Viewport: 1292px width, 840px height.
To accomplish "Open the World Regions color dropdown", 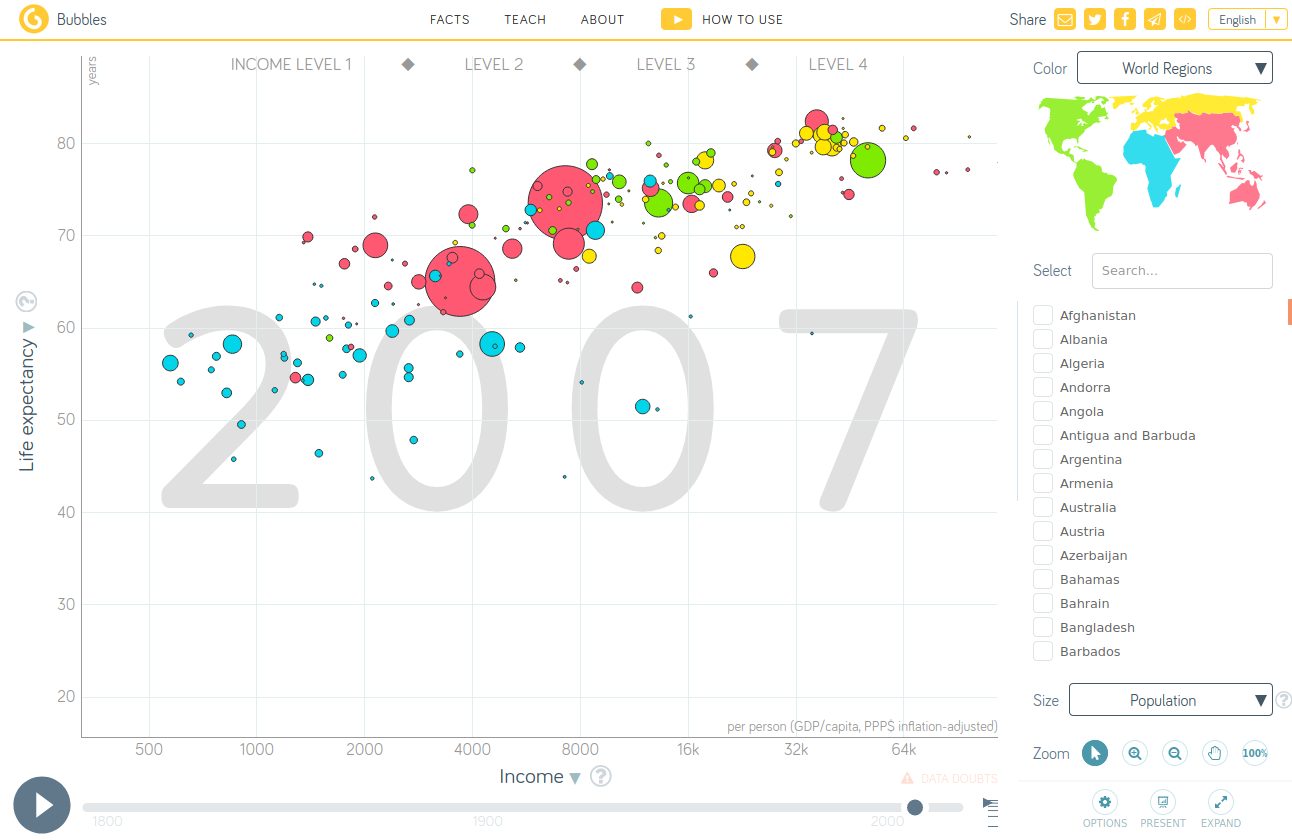I will (x=1174, y=68).
